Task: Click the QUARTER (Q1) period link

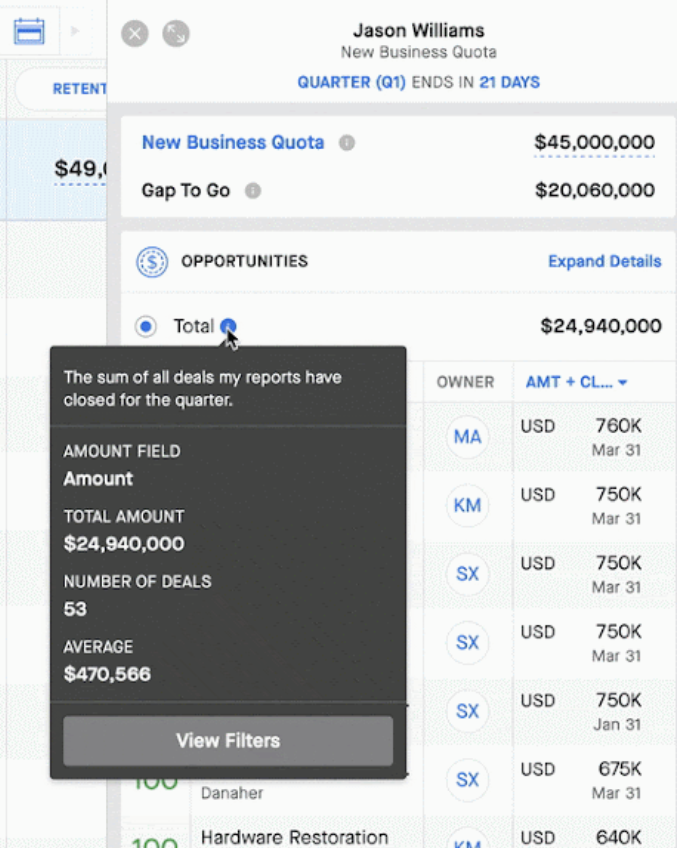Action: click(351, 82)
